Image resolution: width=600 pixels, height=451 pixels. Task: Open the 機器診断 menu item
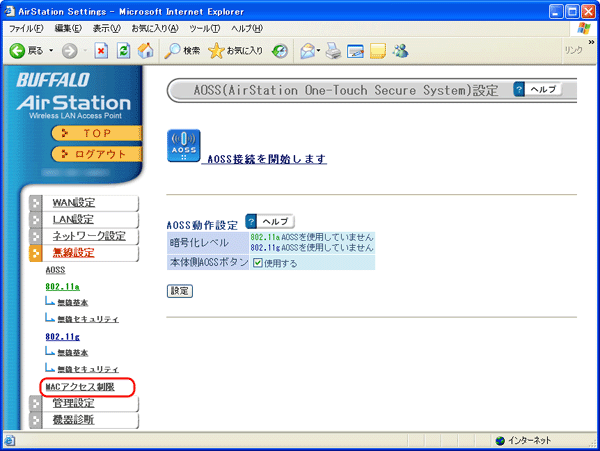pos(73,420)
